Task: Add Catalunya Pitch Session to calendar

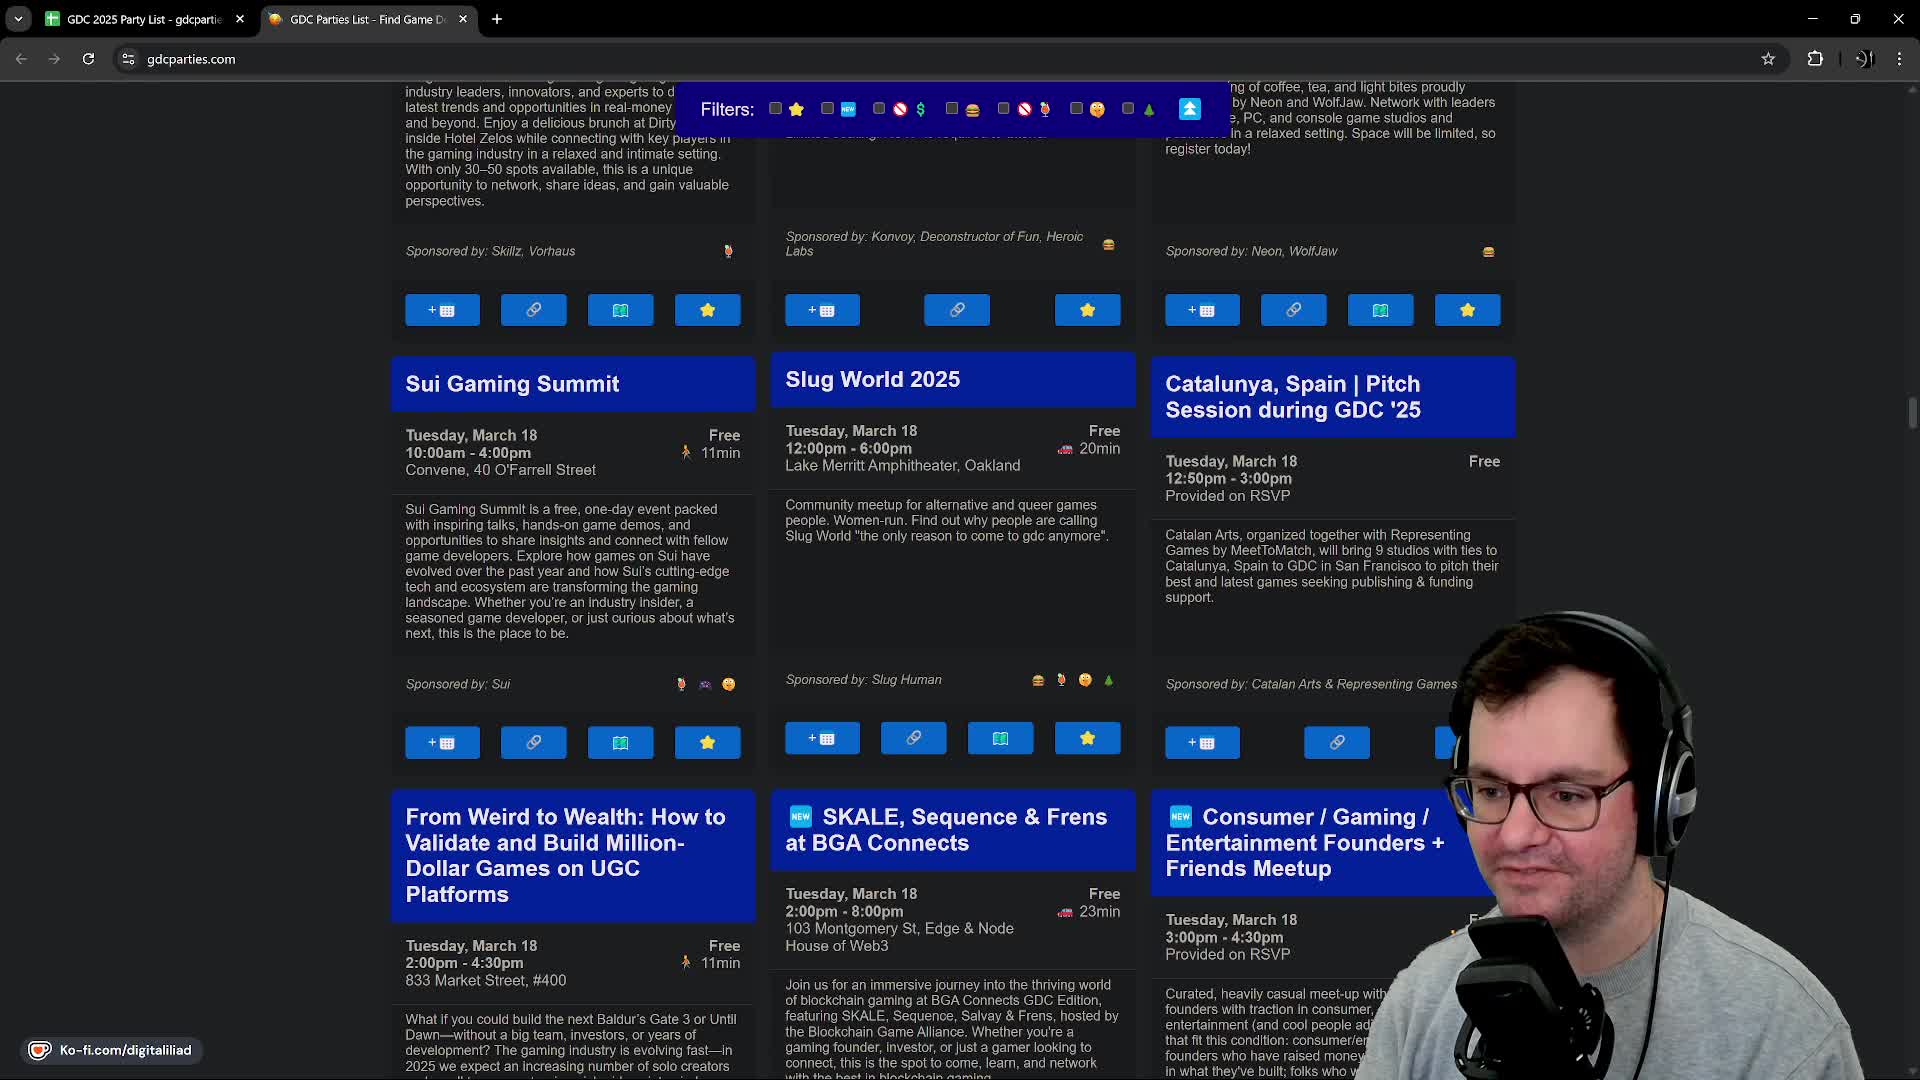Action: pyautogui.click(x=1202, y=742)
